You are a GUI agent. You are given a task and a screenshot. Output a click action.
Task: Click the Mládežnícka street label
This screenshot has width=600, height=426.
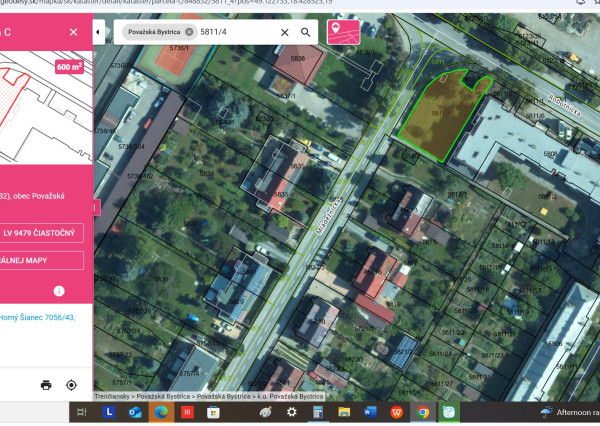[x=329, y=215]
